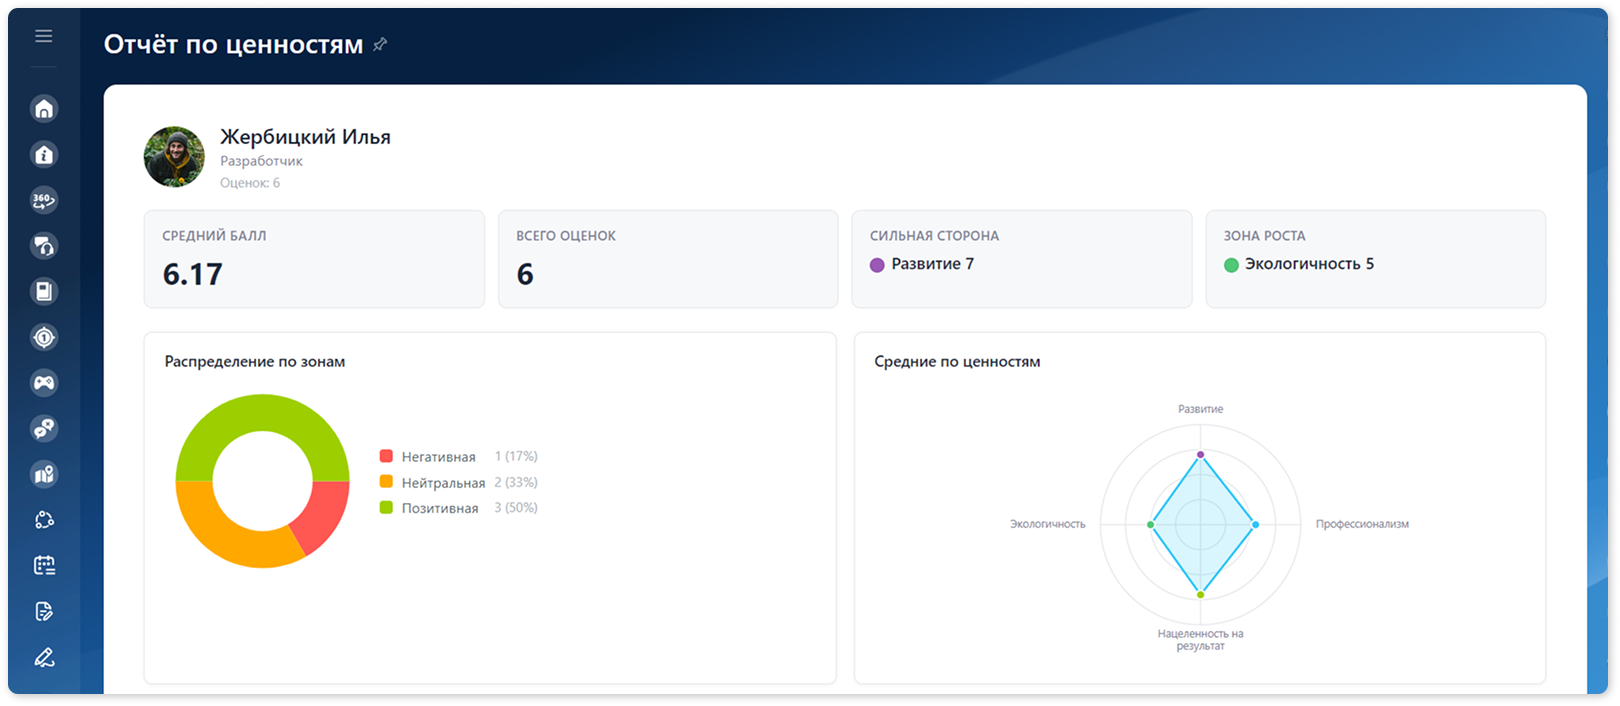Open the hamburger menu in sidebar
1620x706 pixels.
[44, 36]
